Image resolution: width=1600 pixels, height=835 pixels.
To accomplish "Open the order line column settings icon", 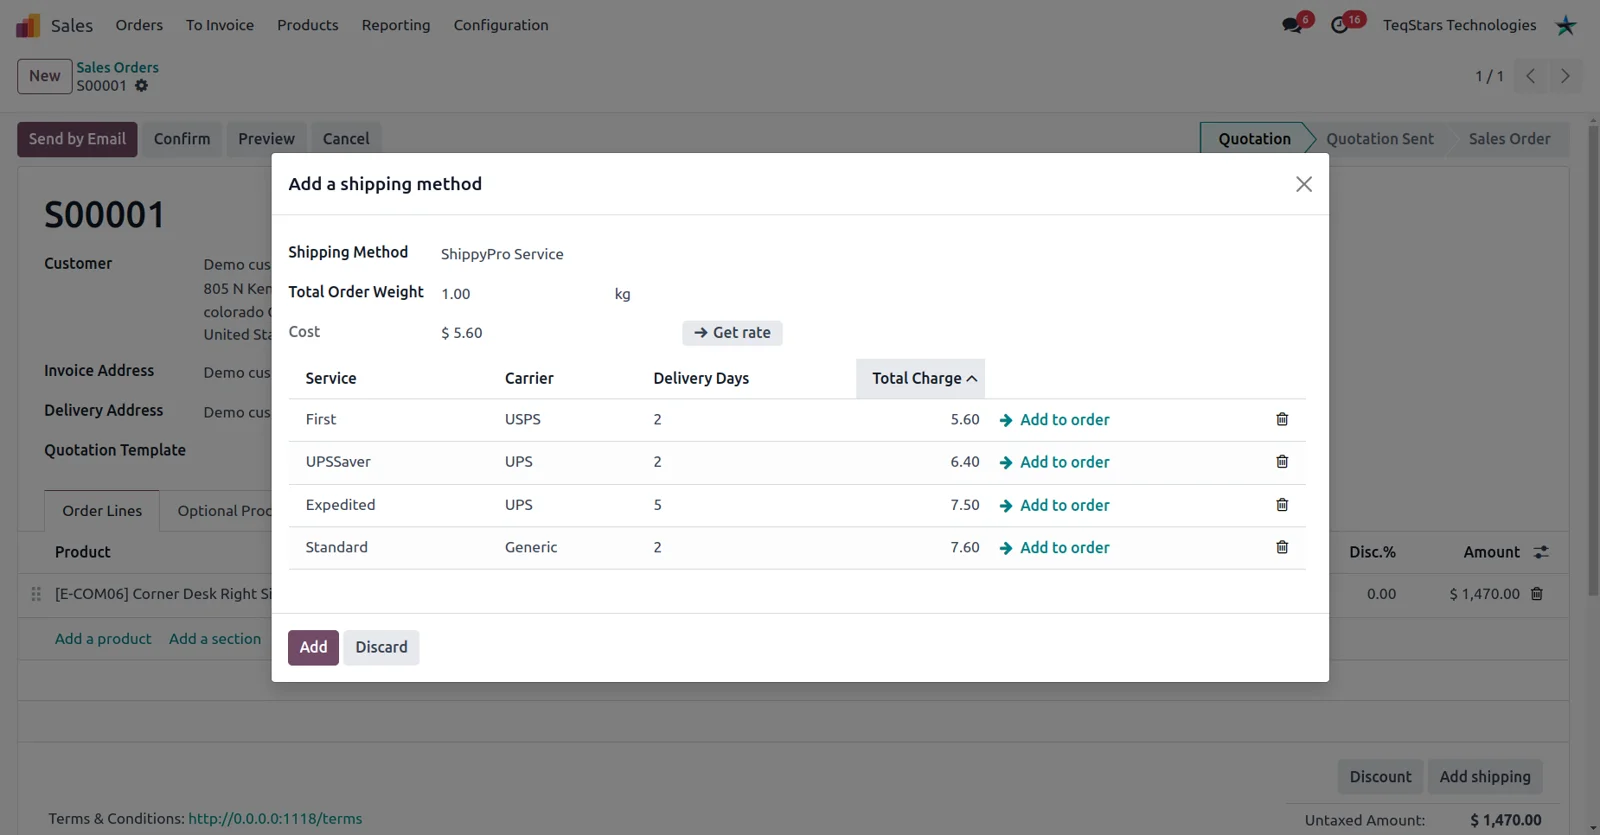I will (1541, 552).
